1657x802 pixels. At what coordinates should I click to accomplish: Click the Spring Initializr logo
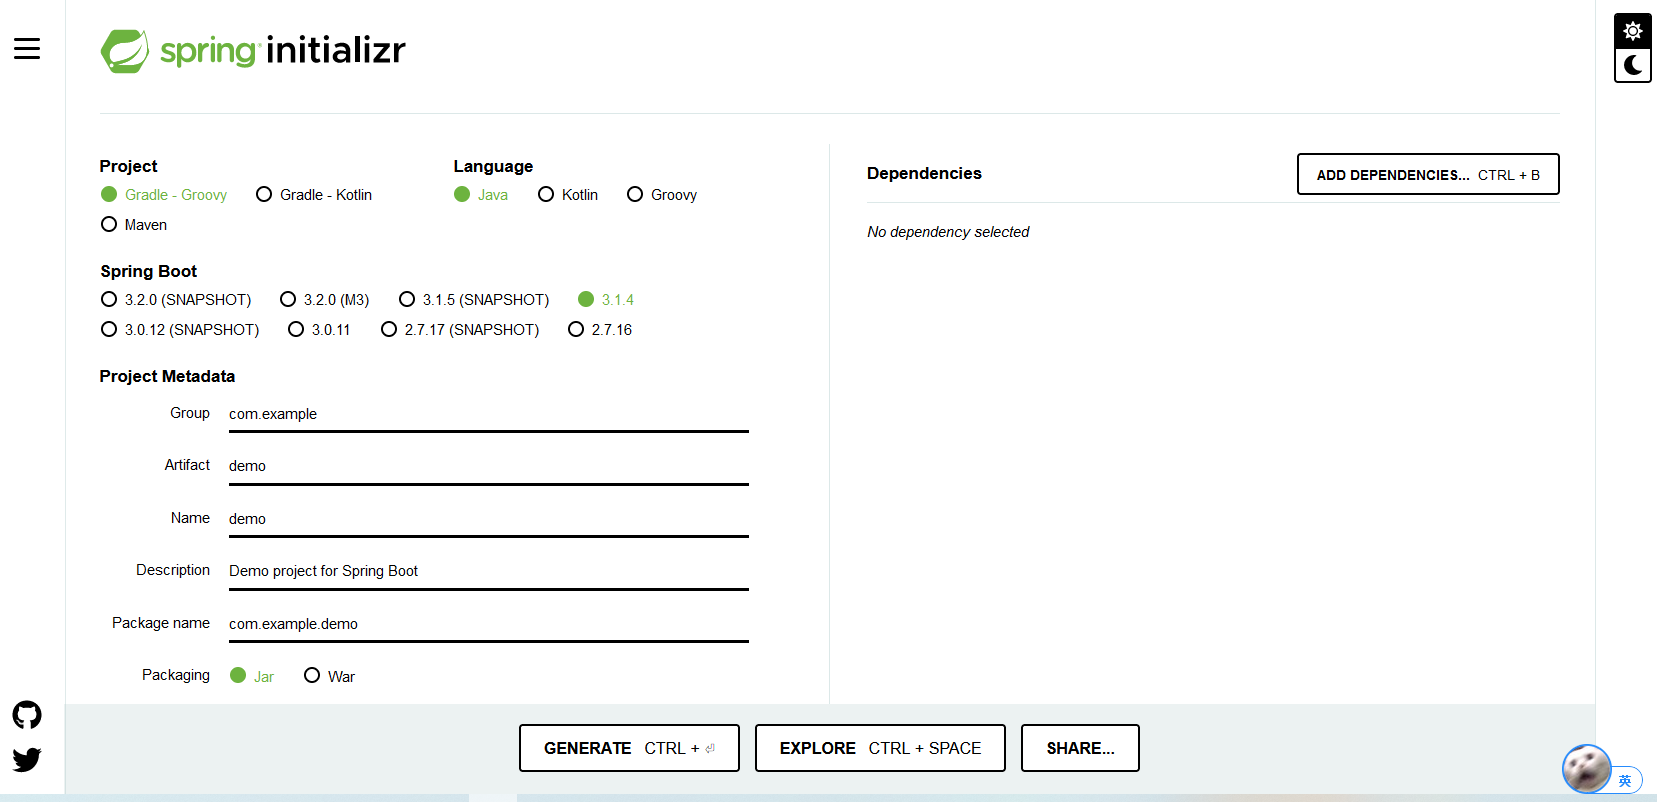coord(253,50)
